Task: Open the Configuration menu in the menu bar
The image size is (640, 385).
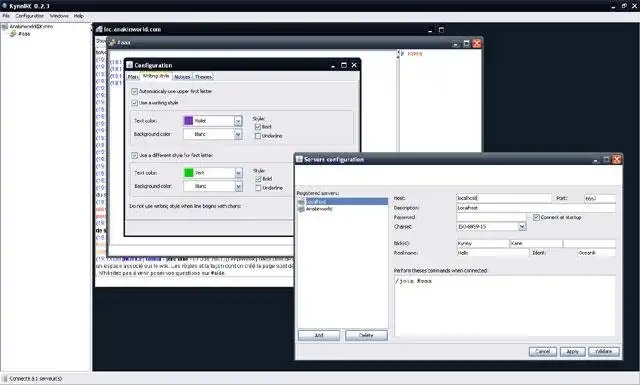Action: click(29, 16)
